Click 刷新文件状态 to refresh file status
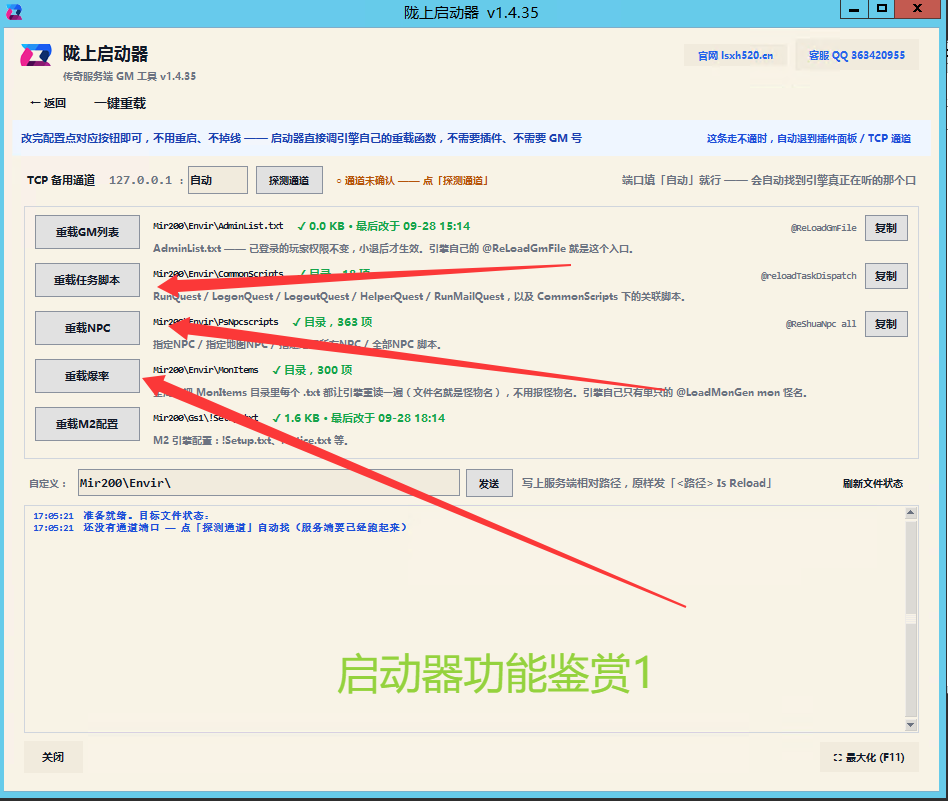The image size is (948, 801). (x=872, y=484)
